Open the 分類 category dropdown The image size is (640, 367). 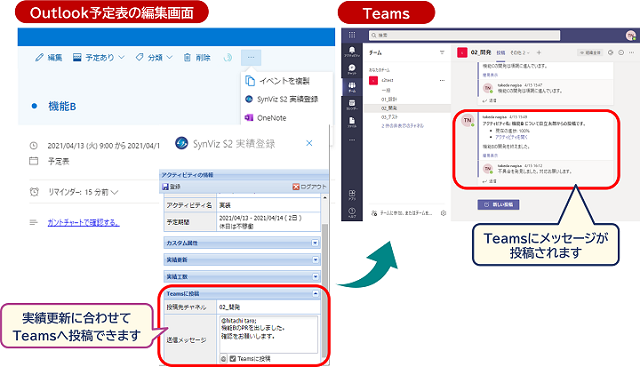(x=154, y=58)
